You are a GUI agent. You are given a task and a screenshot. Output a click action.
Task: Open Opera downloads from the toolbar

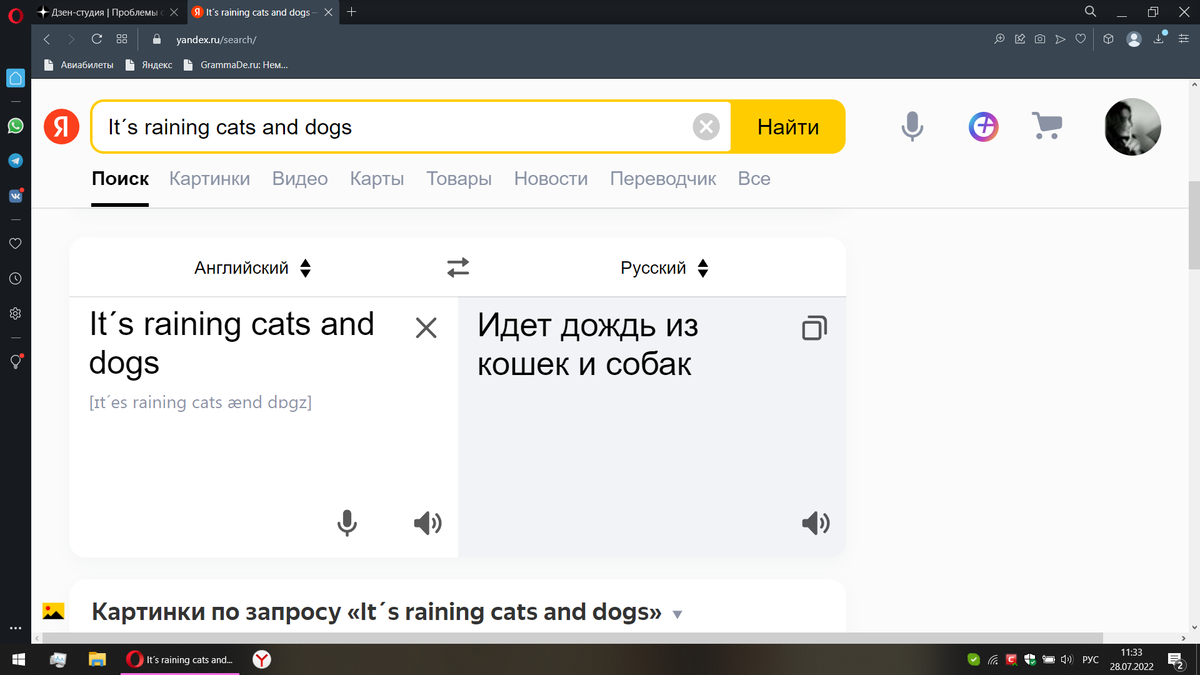click(1160, 39)
